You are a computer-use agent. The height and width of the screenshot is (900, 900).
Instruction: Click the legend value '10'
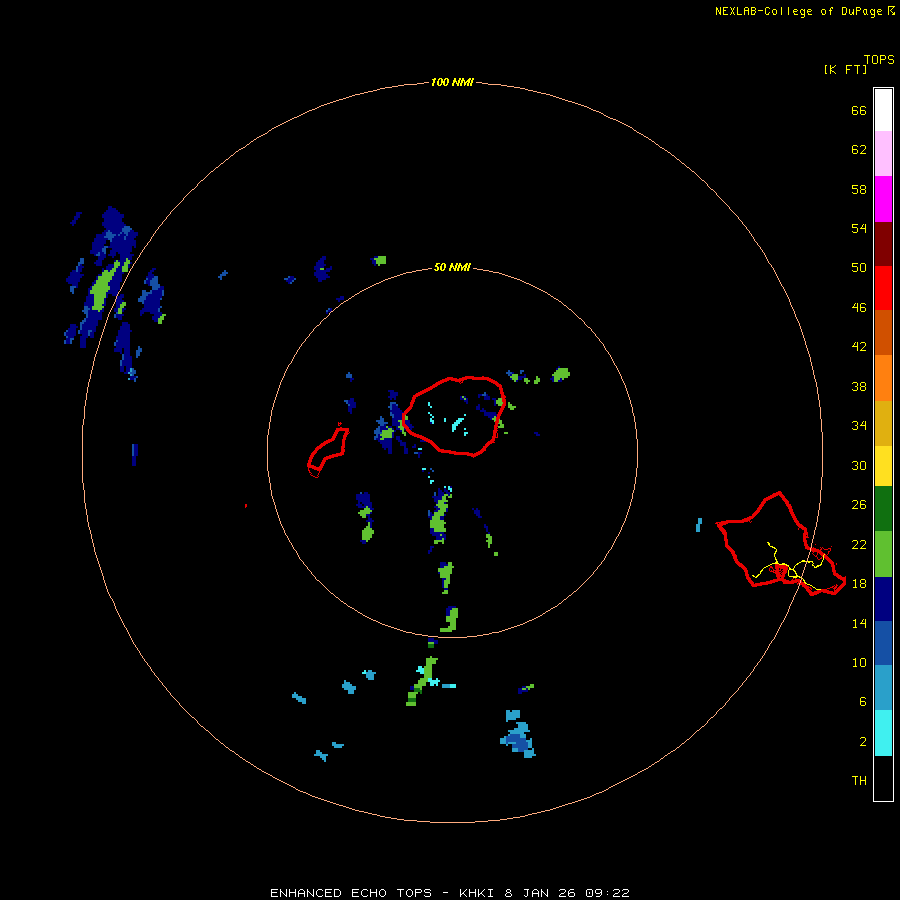[859, 663]
